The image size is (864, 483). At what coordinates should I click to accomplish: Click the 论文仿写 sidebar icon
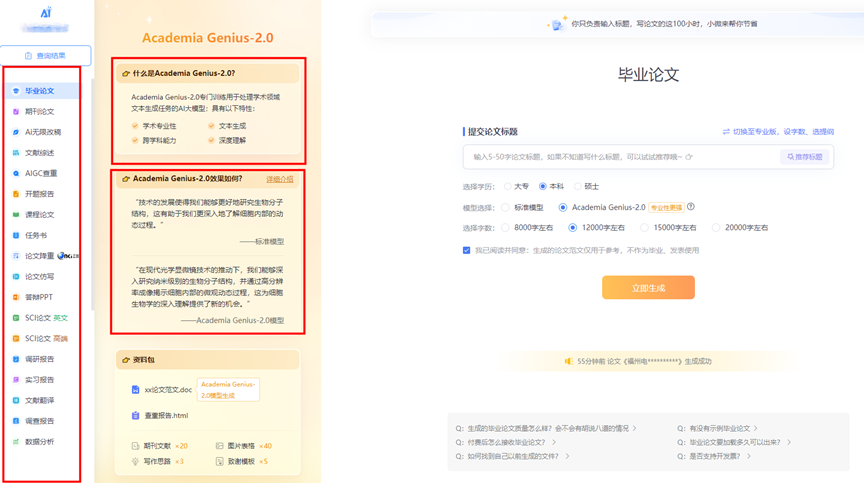[x=16, y=276]
